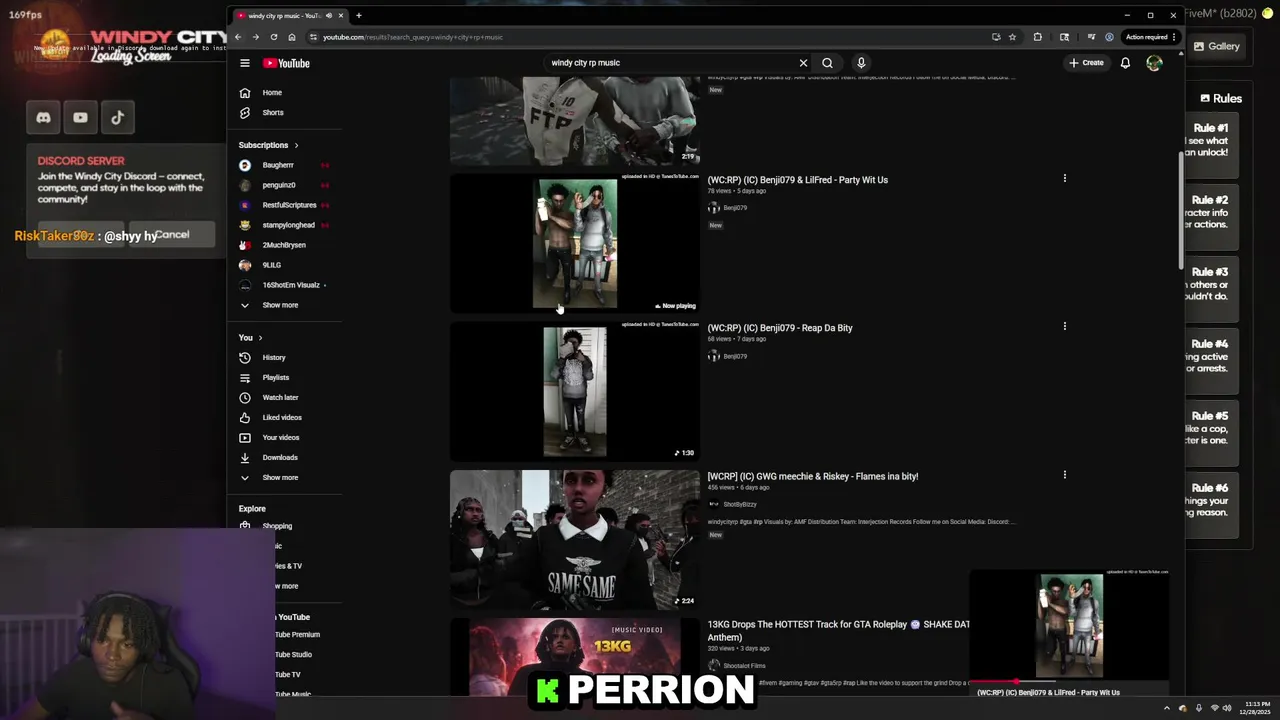Click the YouTube logo
This screenshot has height=720, width=1280.
click(287, 63)
